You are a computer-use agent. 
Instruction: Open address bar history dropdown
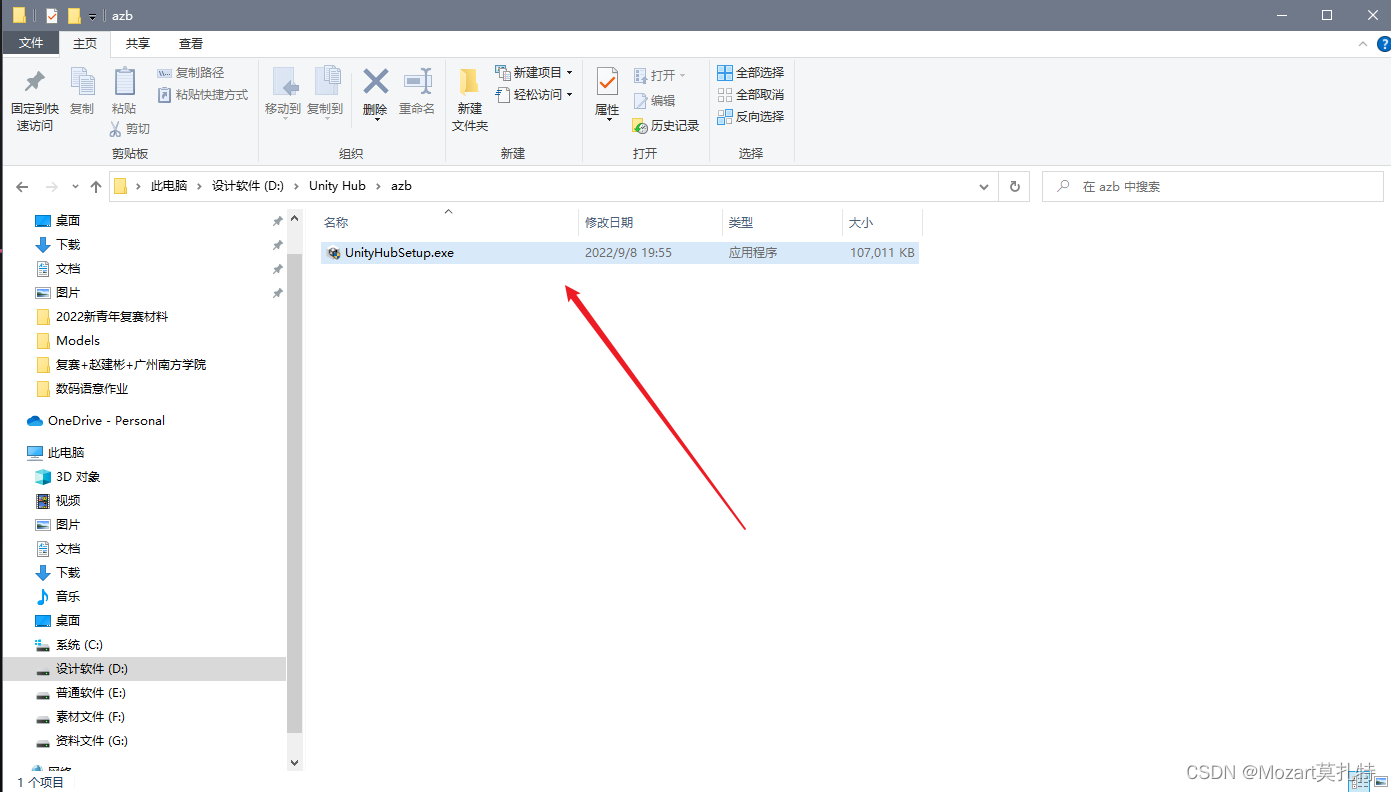click(x=984, y=187)
